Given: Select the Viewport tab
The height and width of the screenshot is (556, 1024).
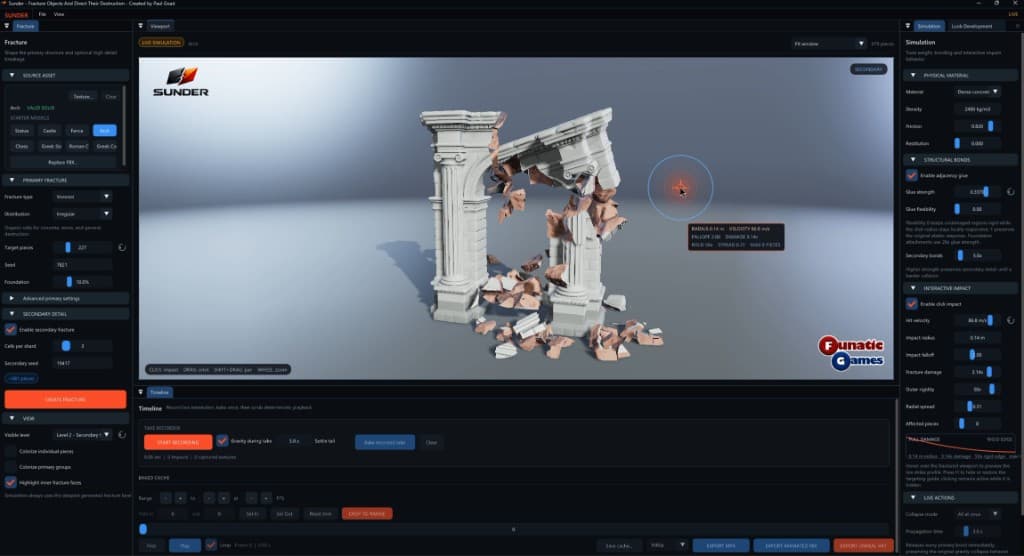Looking at the screenshot, I should click(160, 26).
